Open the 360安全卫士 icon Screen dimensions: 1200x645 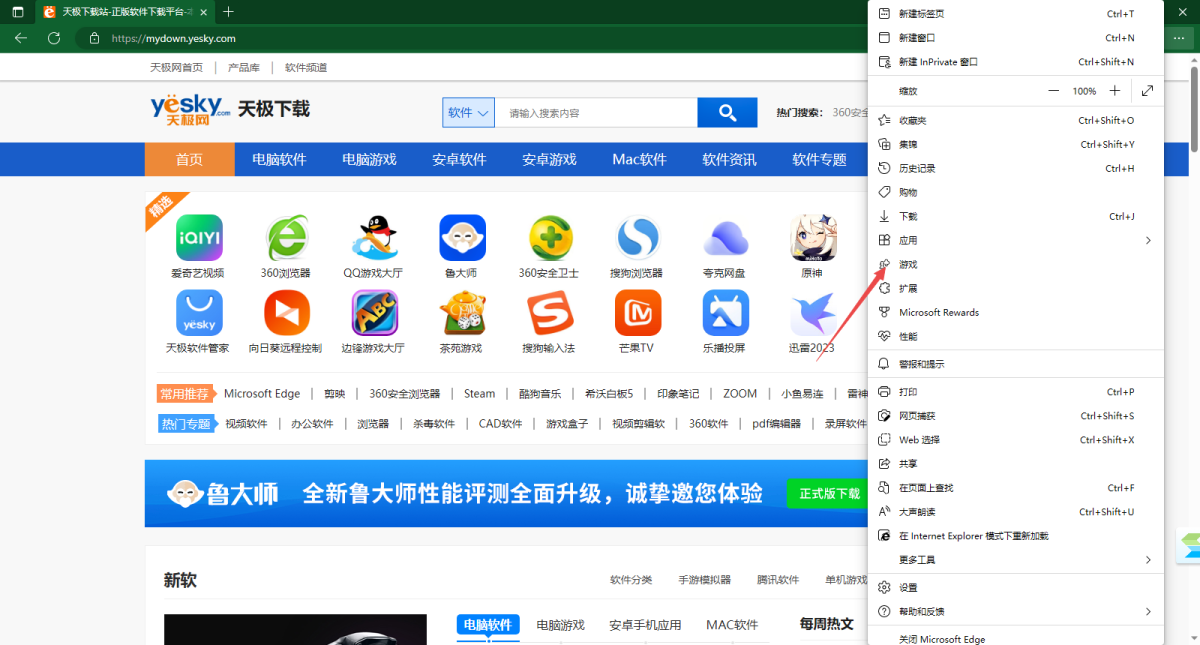pyautogui.click(x=550, y=237)
